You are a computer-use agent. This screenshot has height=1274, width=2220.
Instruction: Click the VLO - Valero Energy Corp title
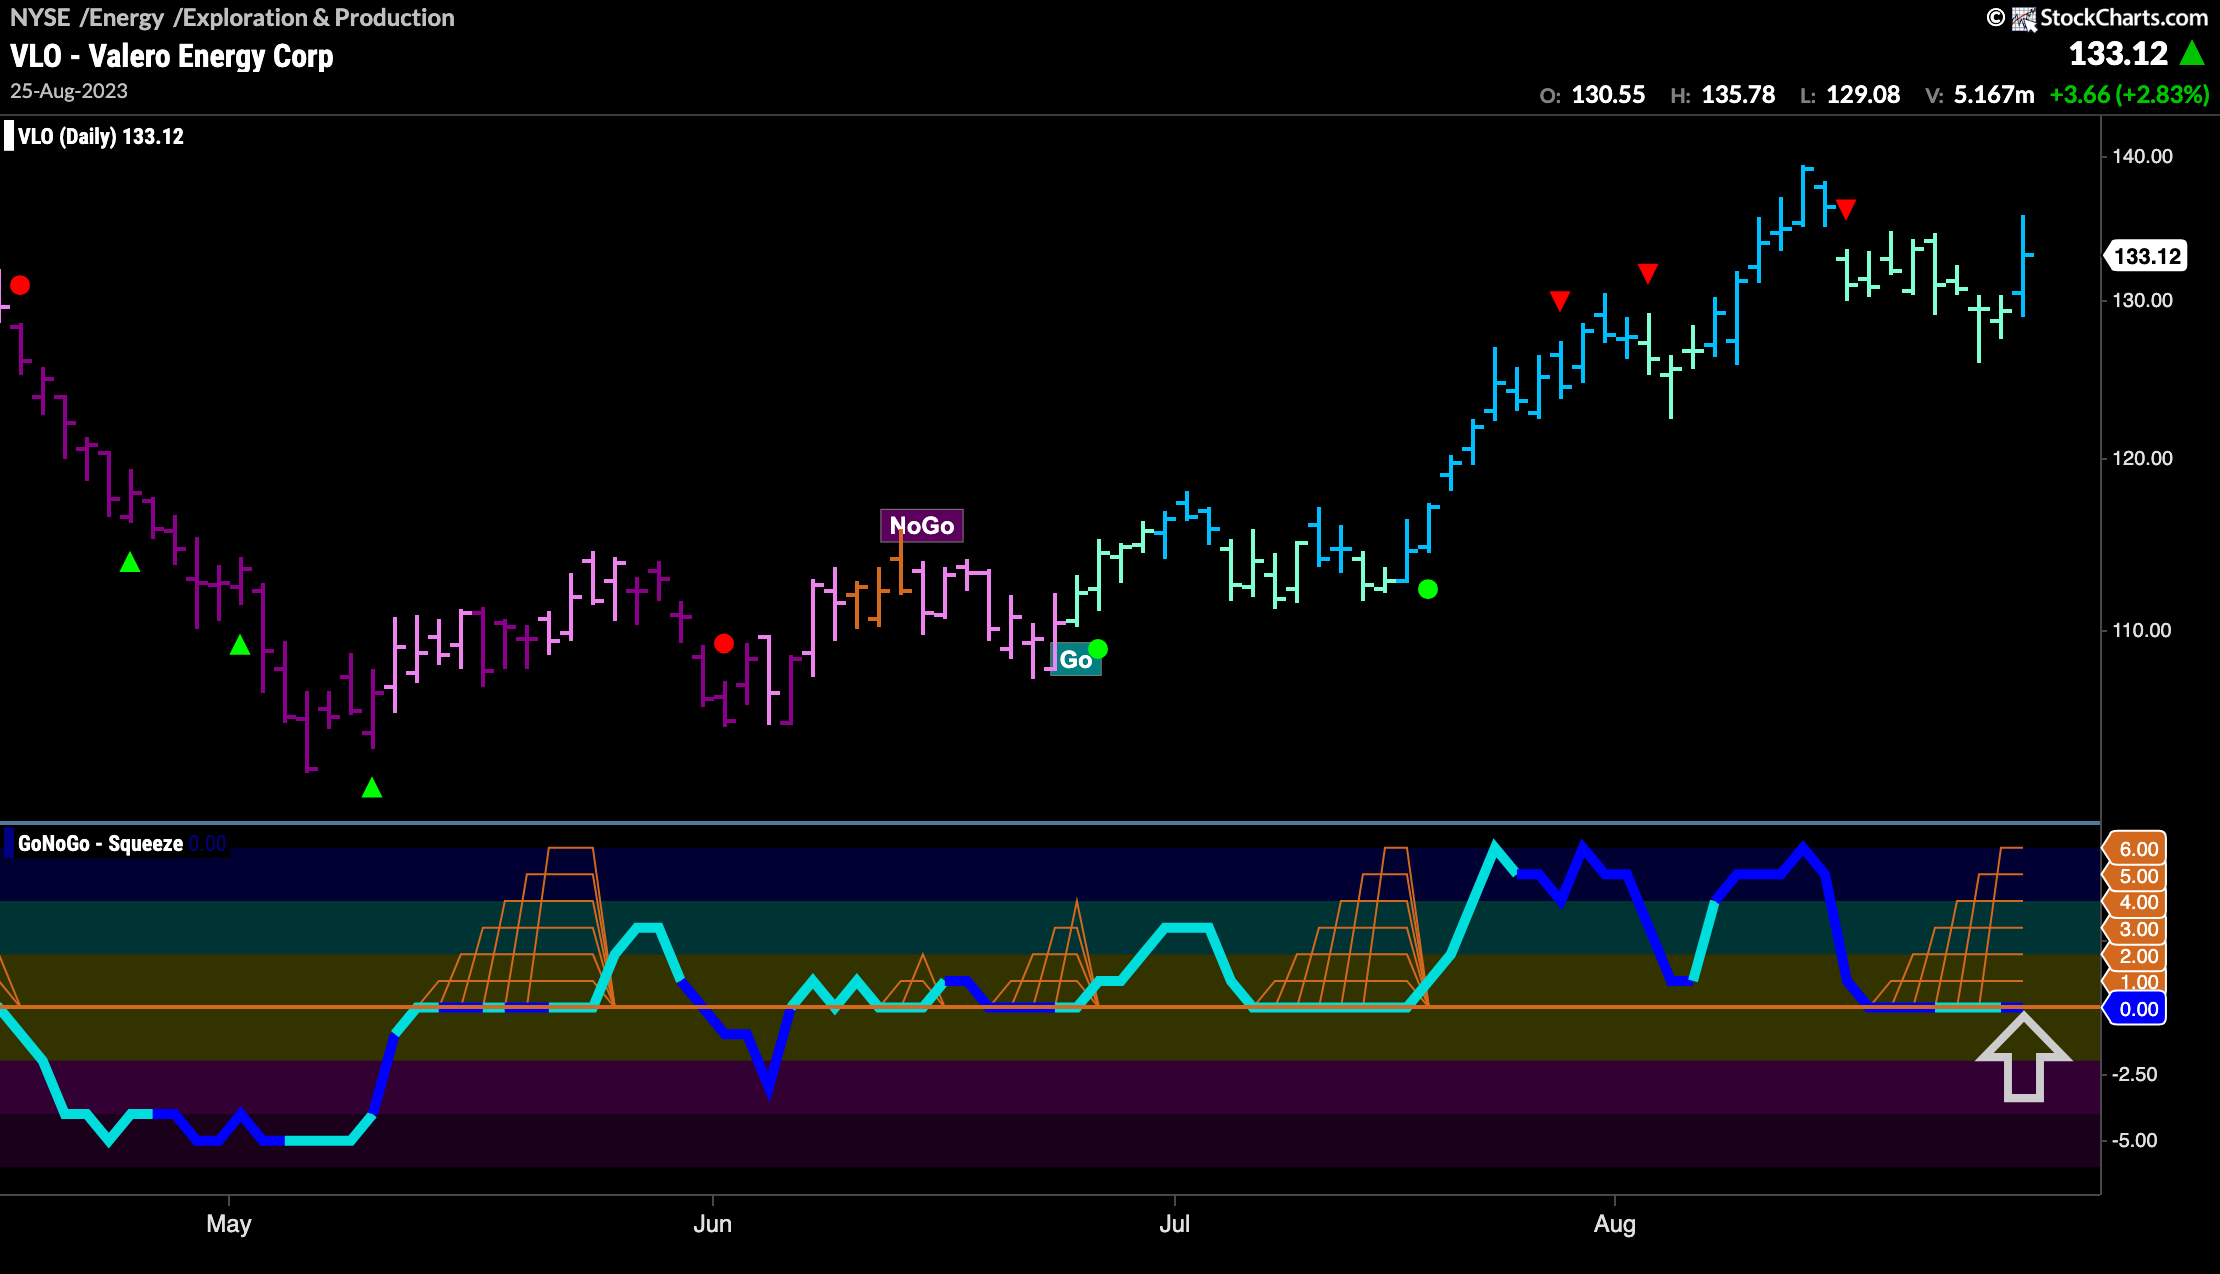point(171,56)
